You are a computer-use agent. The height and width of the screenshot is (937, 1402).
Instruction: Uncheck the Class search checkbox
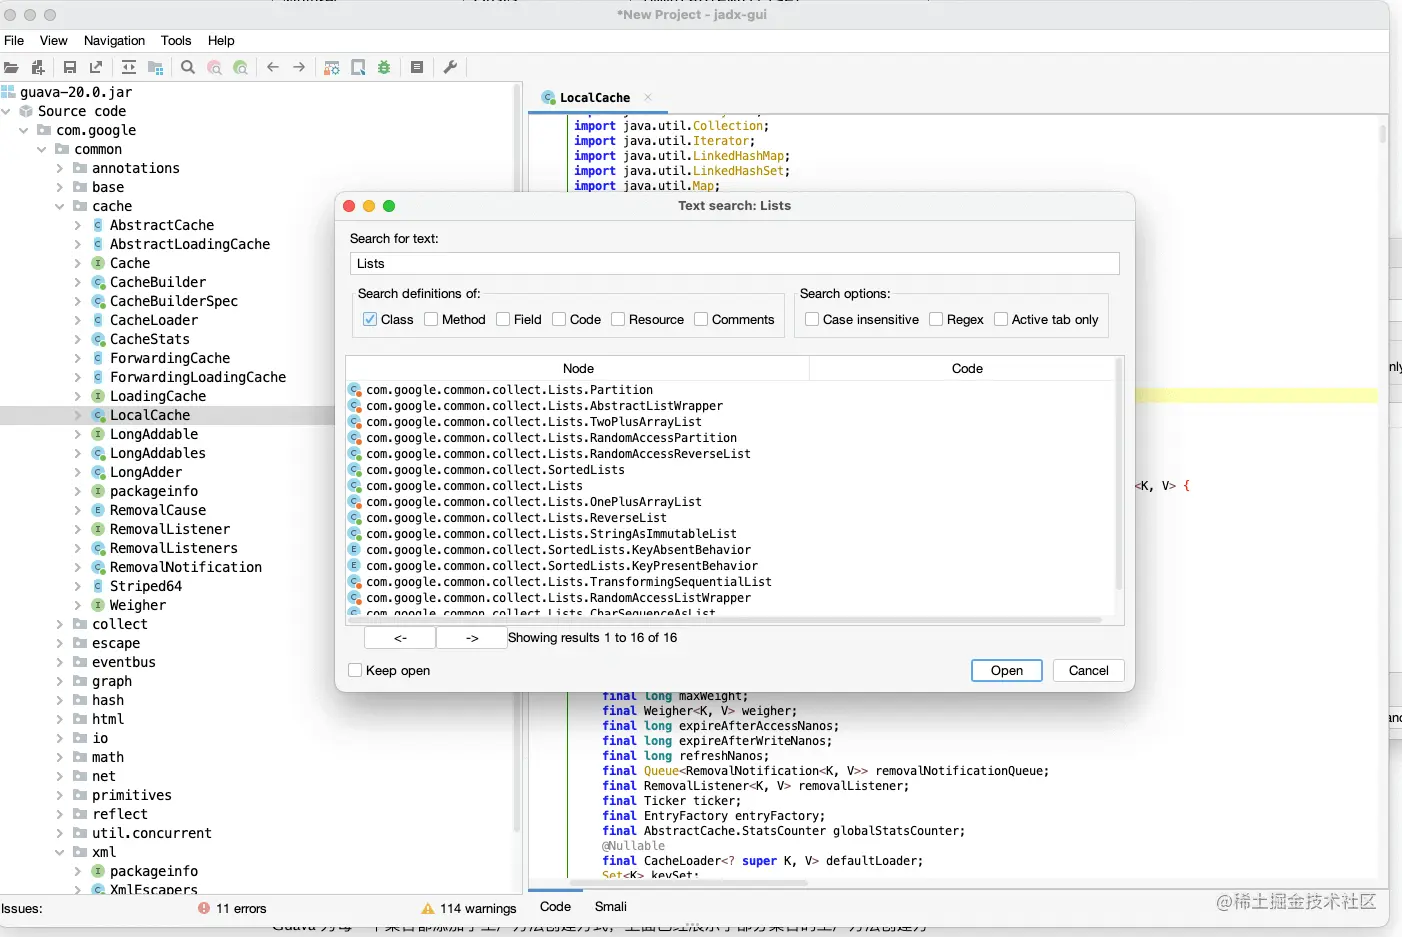point(370,319)
